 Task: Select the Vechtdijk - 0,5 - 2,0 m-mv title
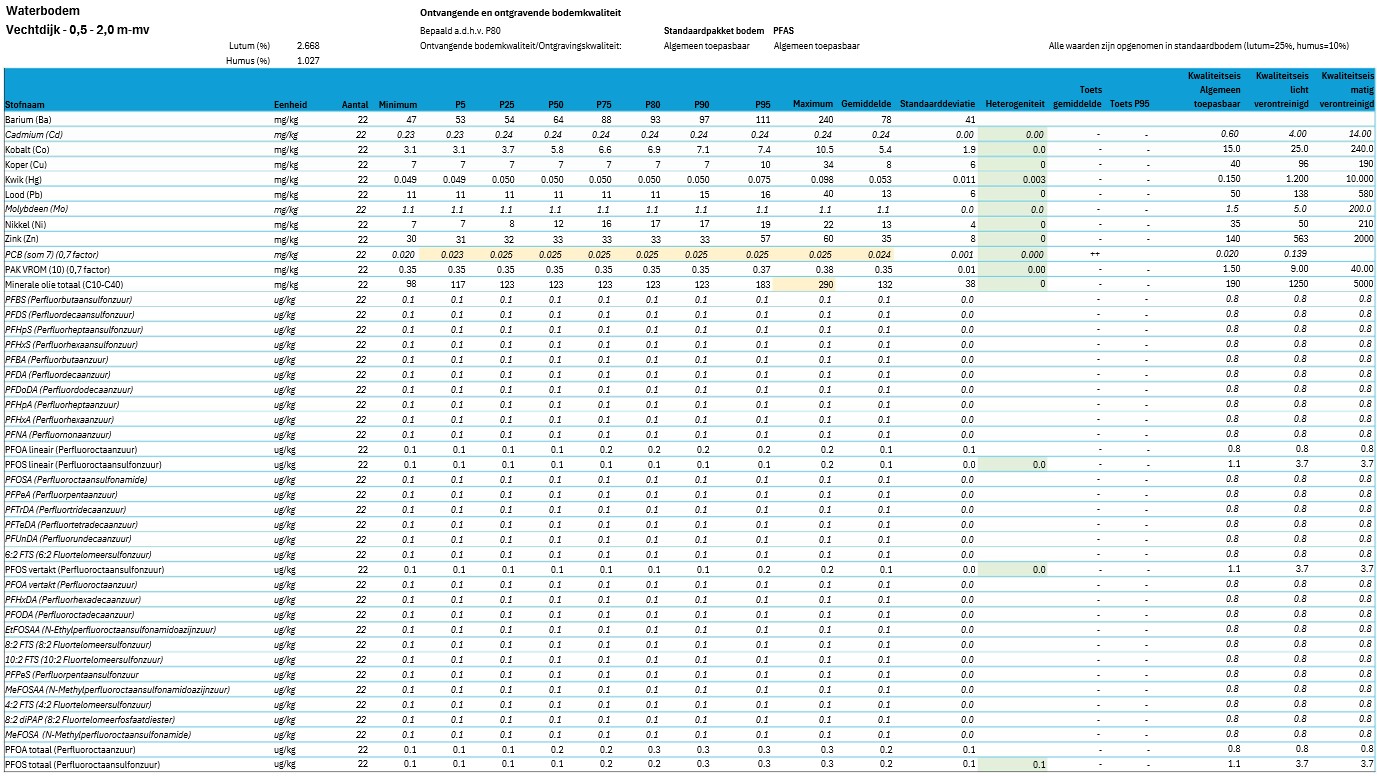click(x=78, y=29)
